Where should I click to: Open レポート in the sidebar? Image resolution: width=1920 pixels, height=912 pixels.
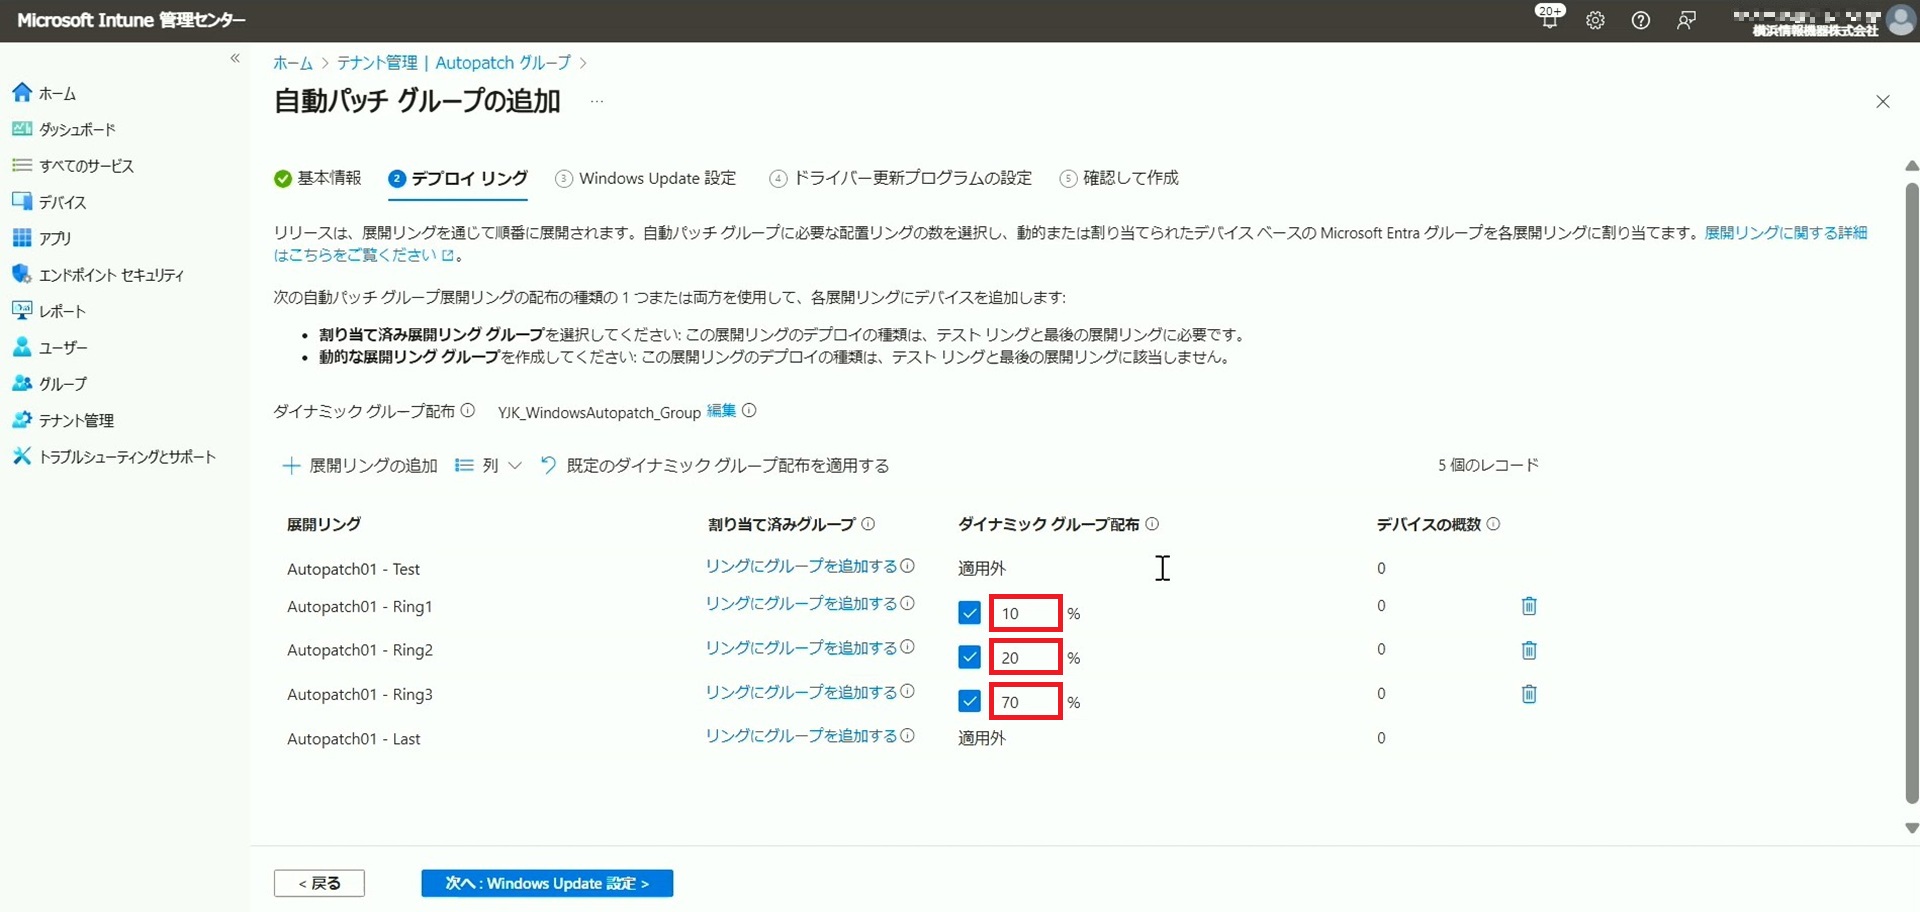pos(50,311)
